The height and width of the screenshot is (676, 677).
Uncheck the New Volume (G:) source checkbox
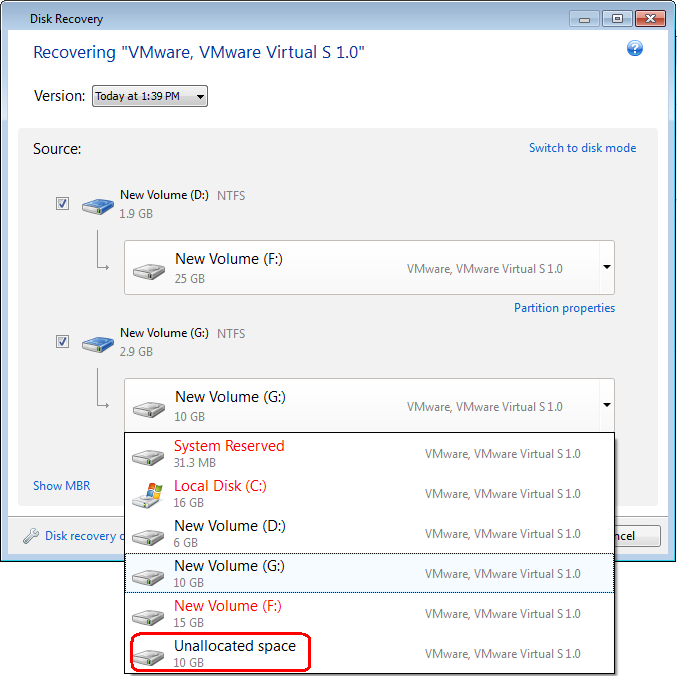62,341
